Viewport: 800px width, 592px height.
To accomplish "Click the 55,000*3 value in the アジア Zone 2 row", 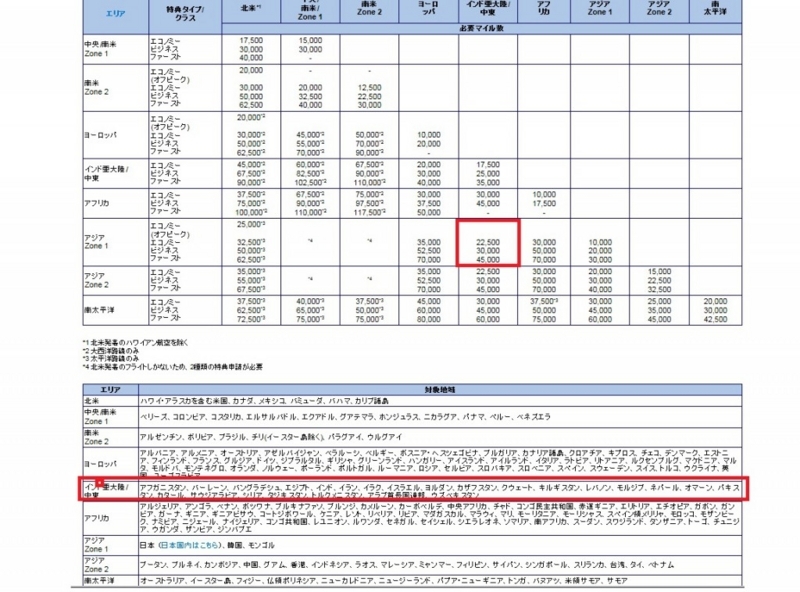I will tap(251, 280).
